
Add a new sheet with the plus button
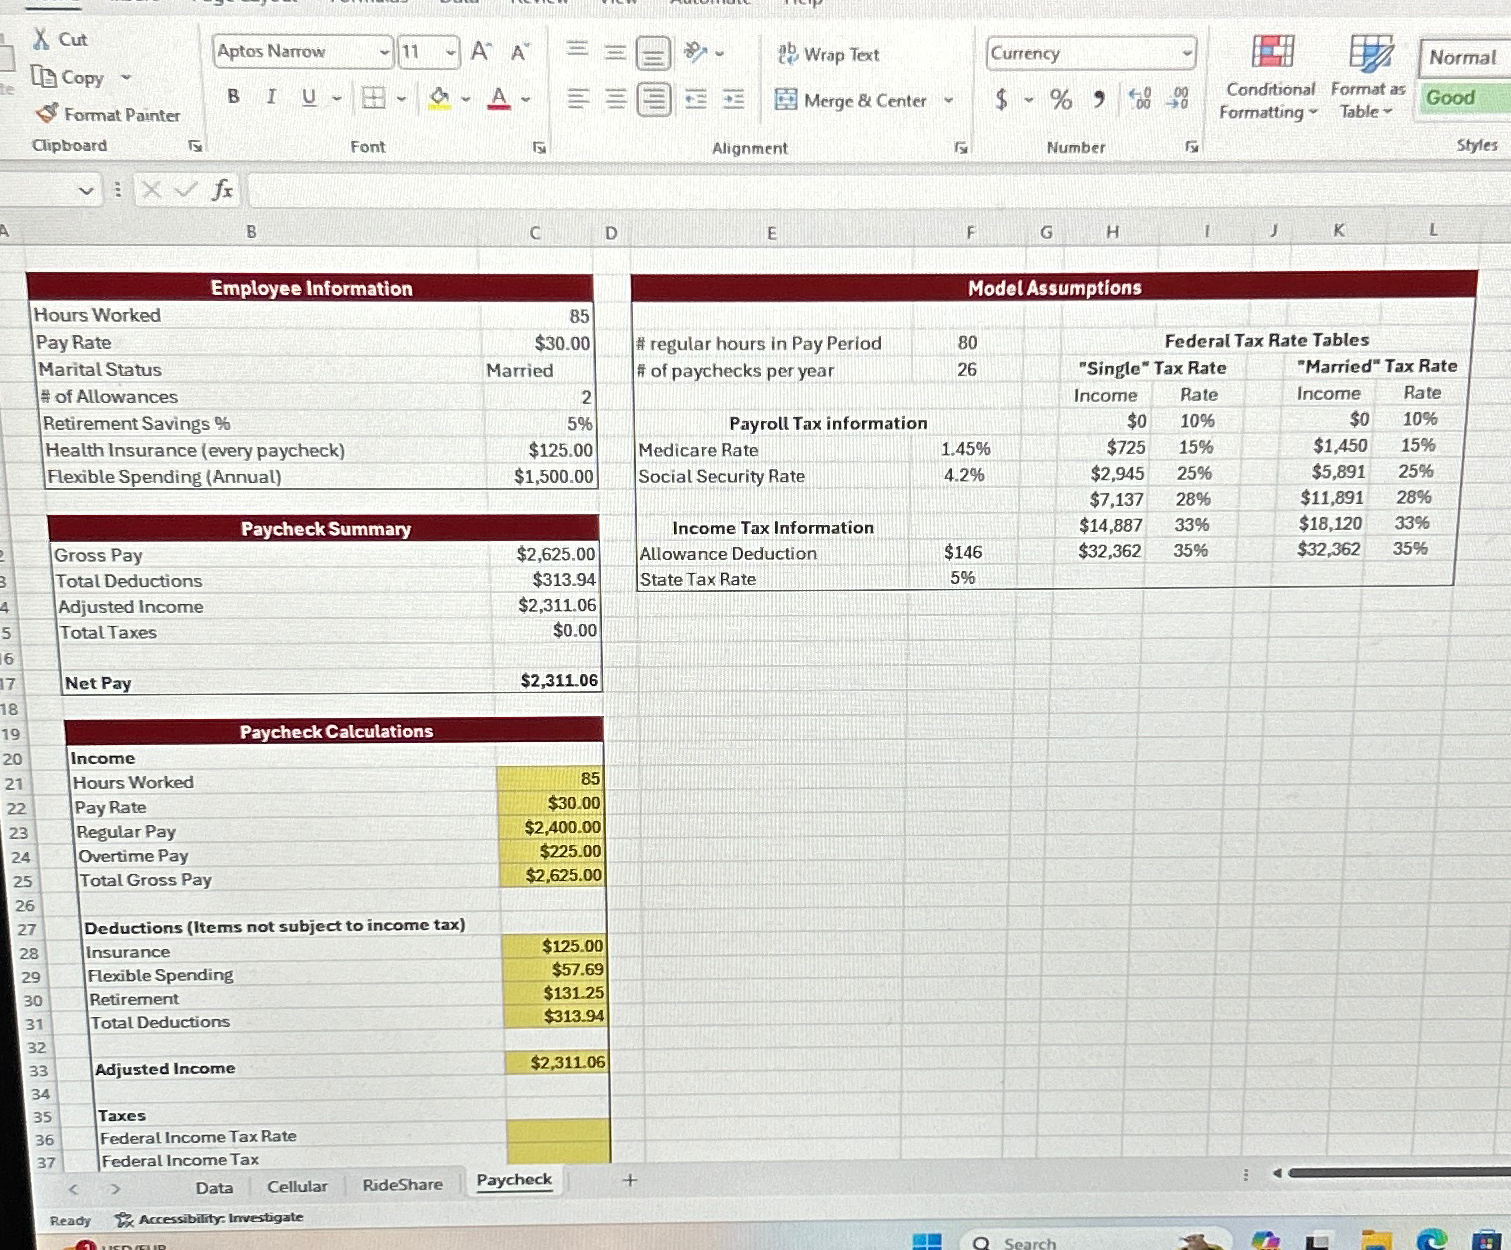pyautogui.click(x=630, y=1181)
